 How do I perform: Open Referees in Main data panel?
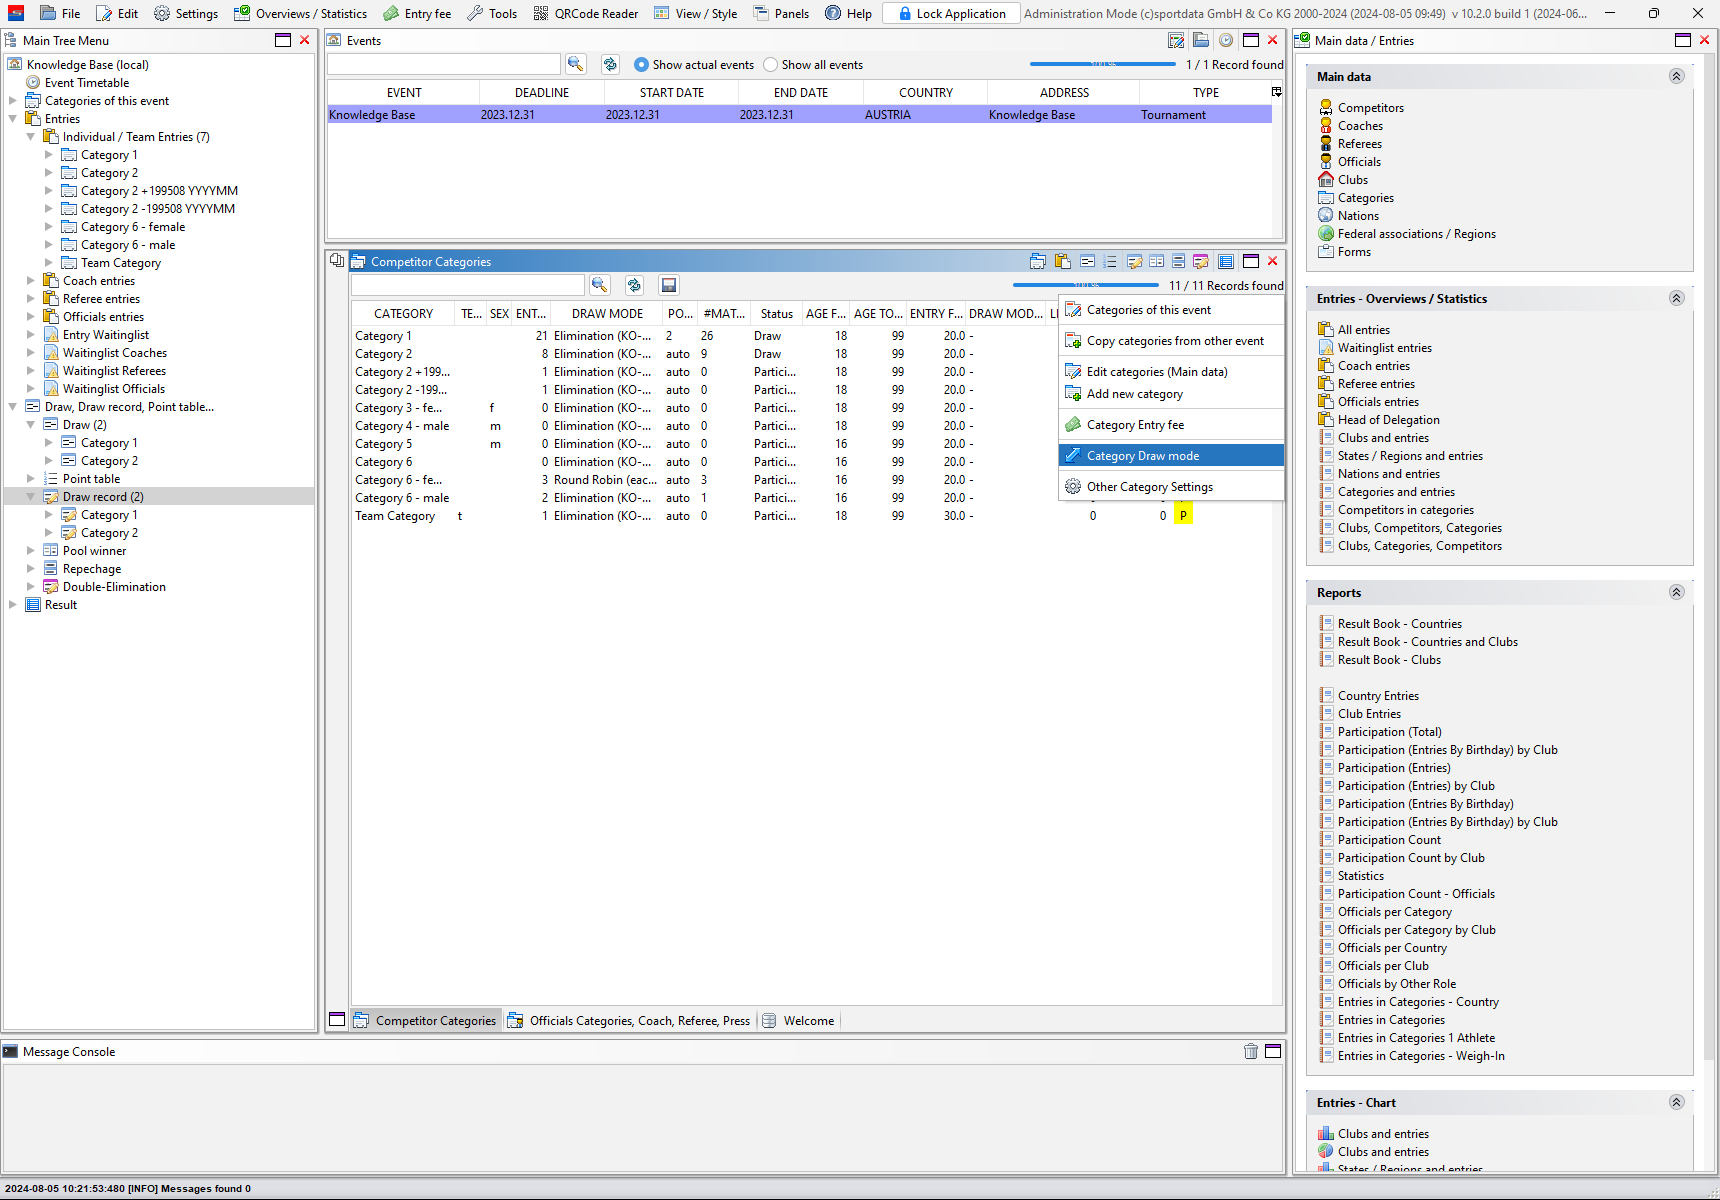click(1360, 144)
